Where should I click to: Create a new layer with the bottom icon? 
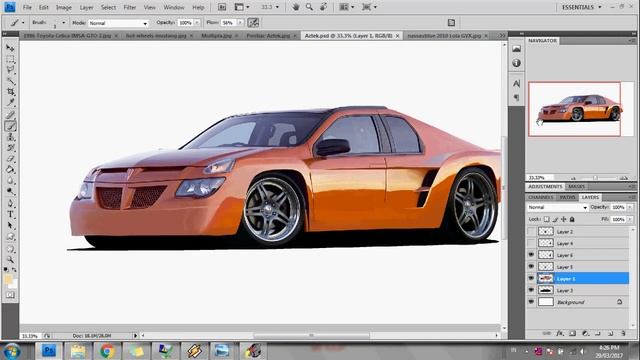point(611,333)
